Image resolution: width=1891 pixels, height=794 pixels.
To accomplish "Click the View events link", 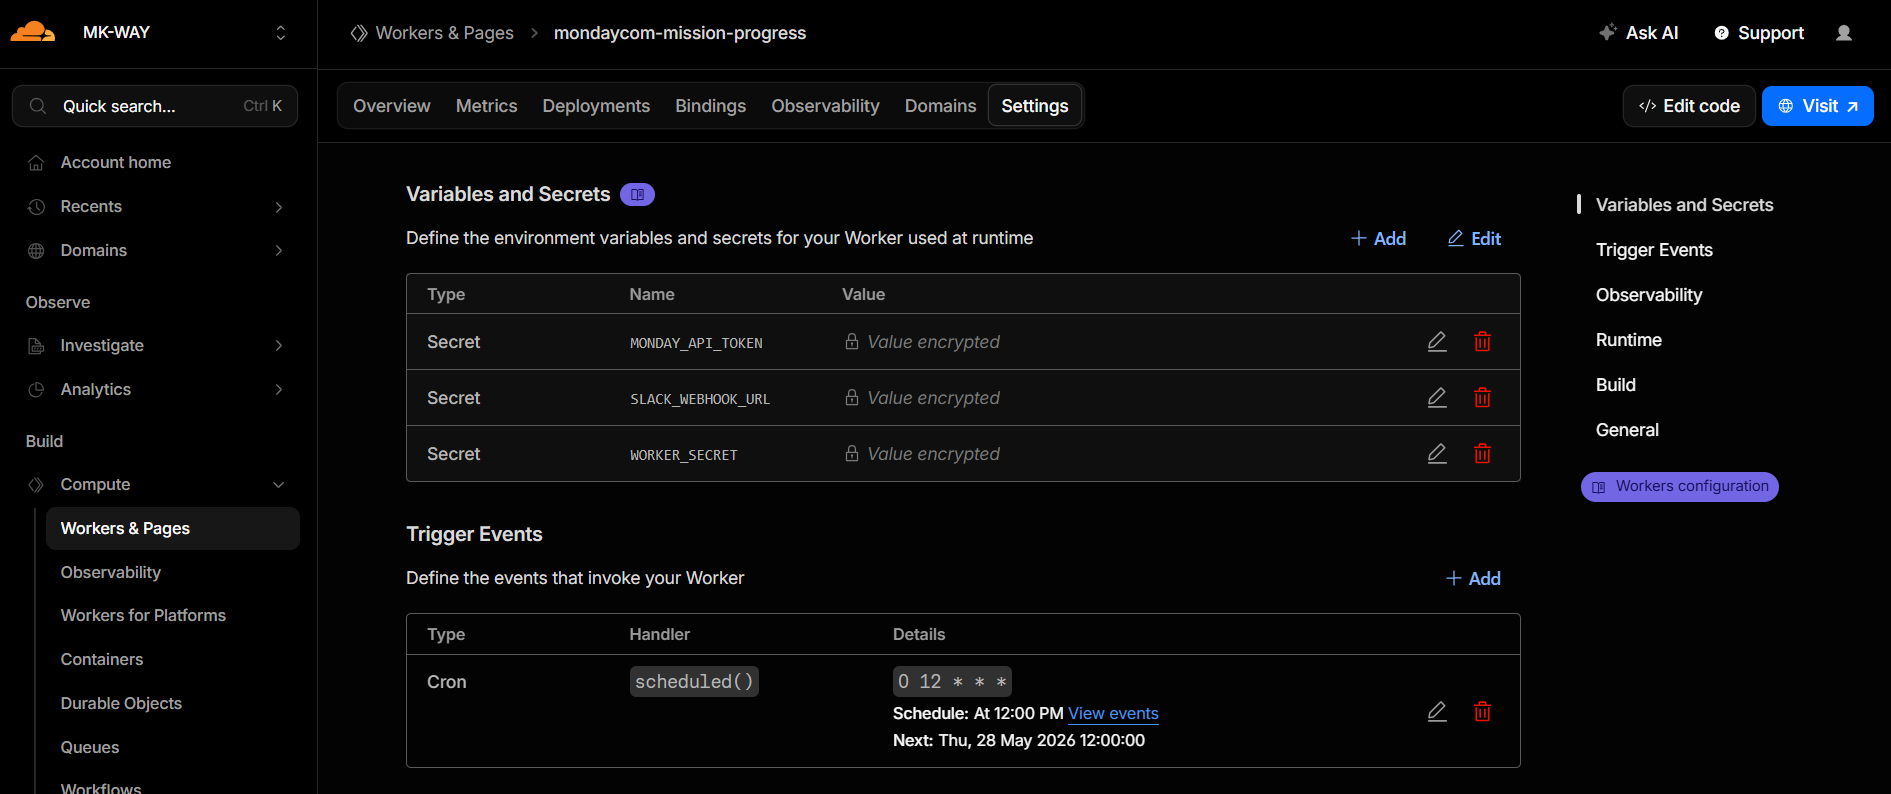I will [x=1113, y=713].
